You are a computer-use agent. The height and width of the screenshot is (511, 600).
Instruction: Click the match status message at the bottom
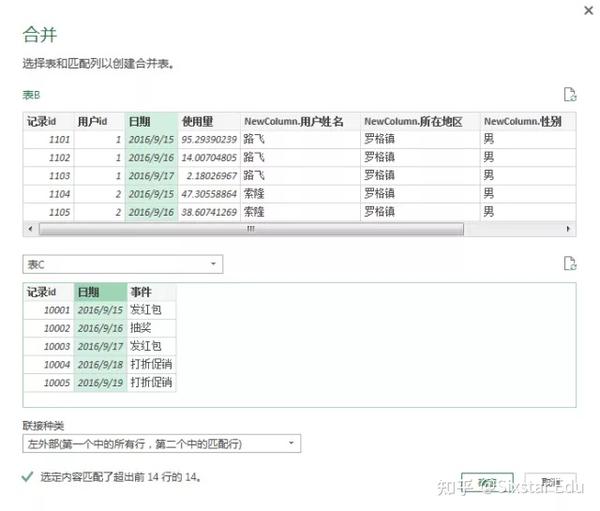[x=121, y=477]
